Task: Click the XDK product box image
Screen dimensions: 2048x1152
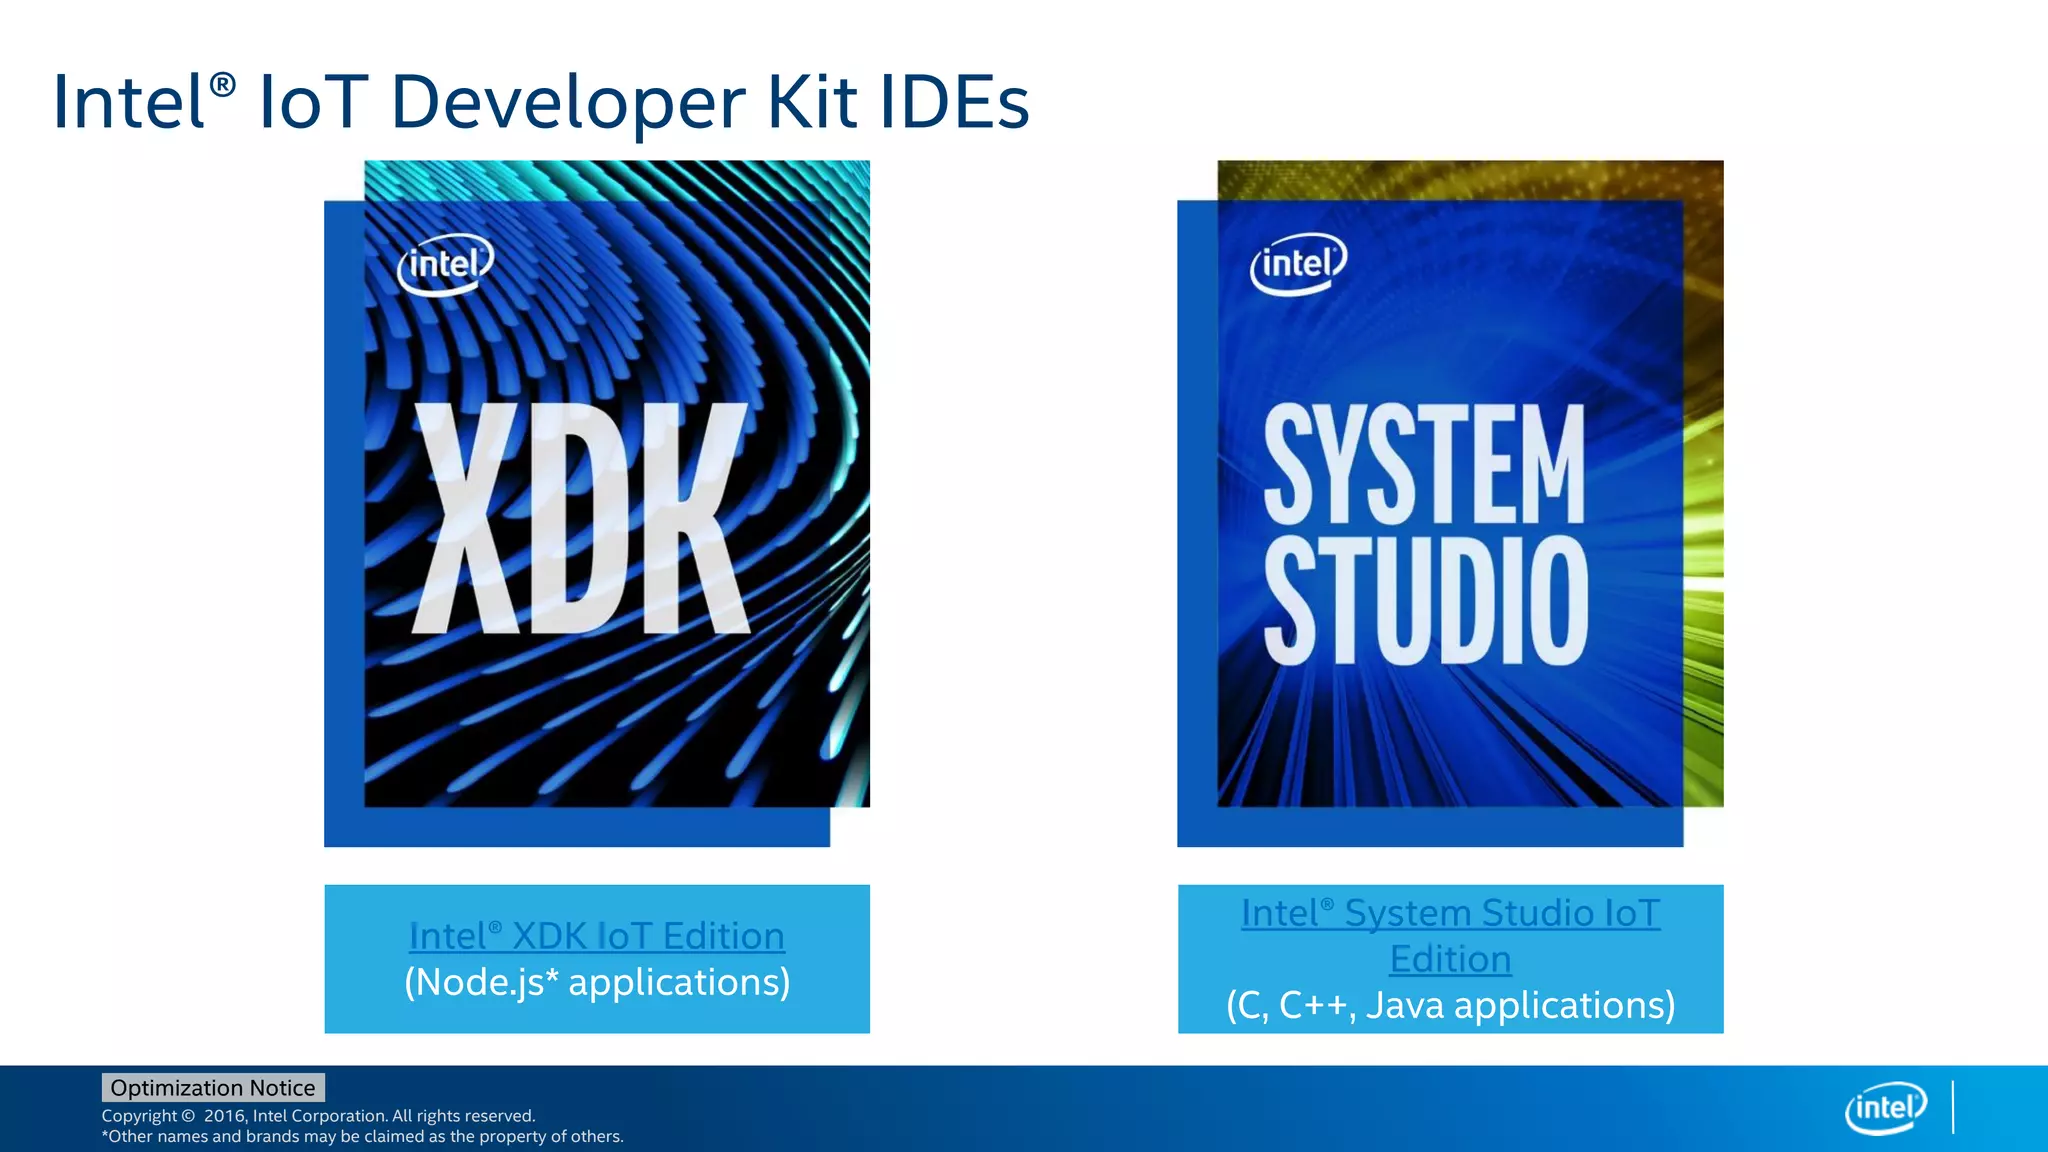Action: [597, 503]
